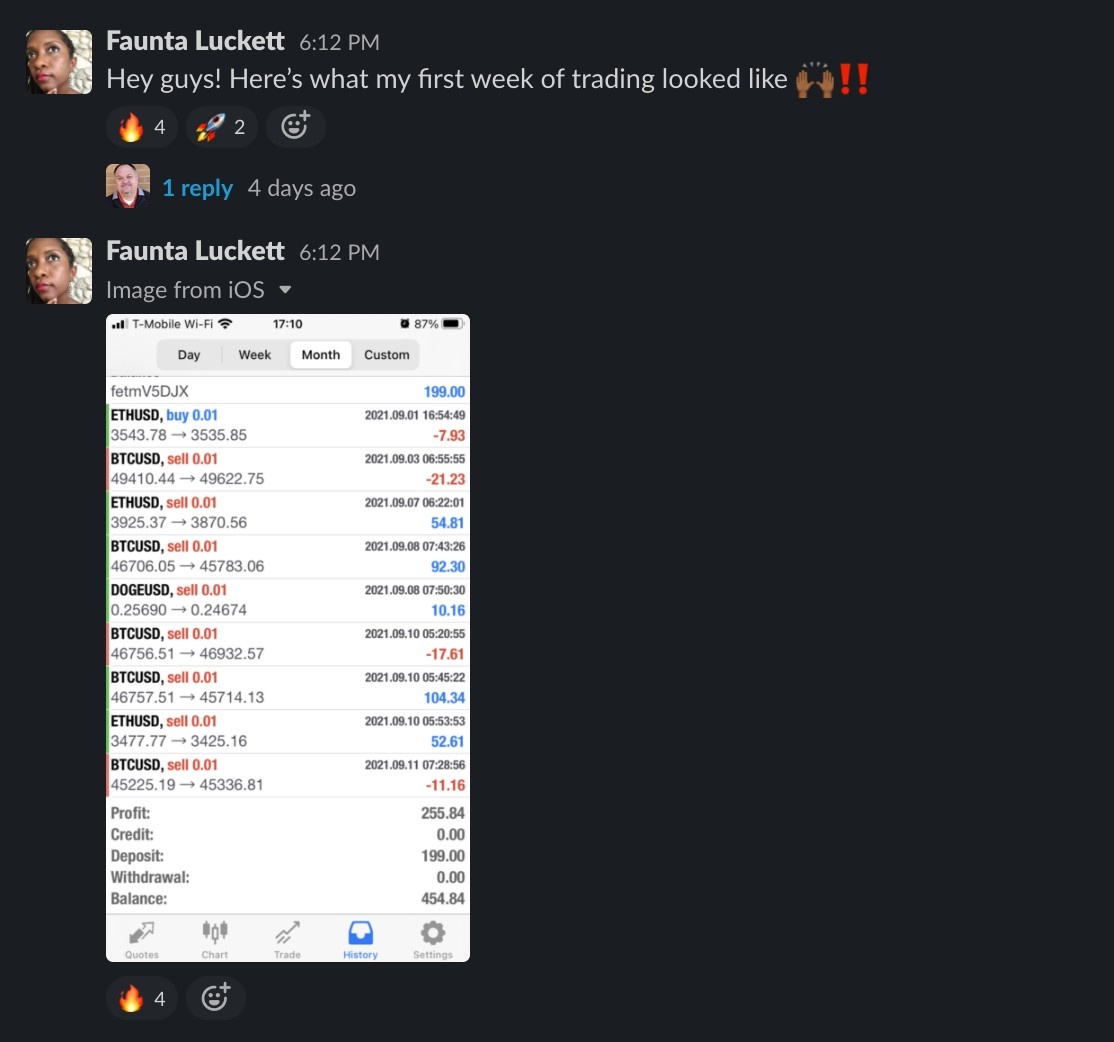
Task: Toggle fire reaction under the image
Action: [x=141, y=999]
